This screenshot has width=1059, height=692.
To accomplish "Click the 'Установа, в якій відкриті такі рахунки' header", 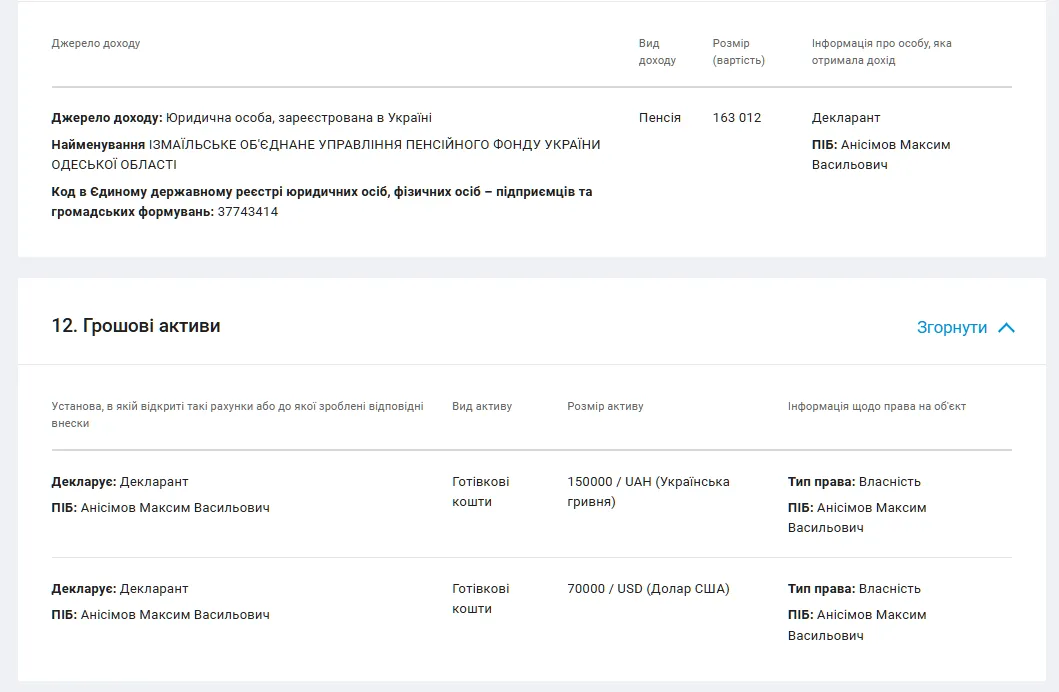I will click(237, 415).
